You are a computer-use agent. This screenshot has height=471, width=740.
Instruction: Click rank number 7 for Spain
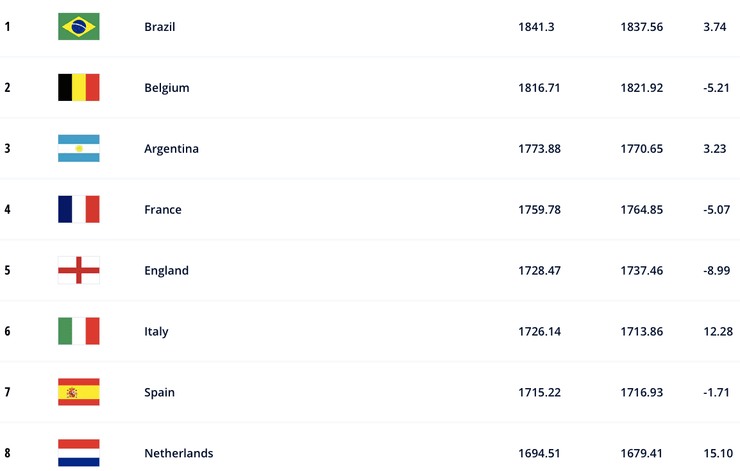[x=7, y=393]
